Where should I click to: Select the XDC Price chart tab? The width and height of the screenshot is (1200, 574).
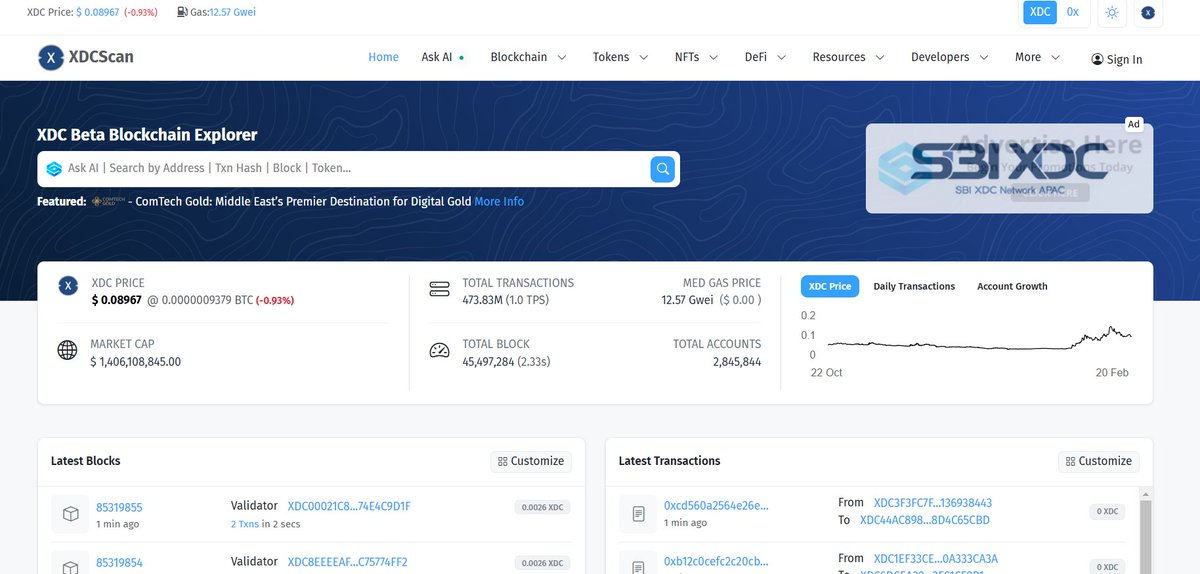(830, 286)
